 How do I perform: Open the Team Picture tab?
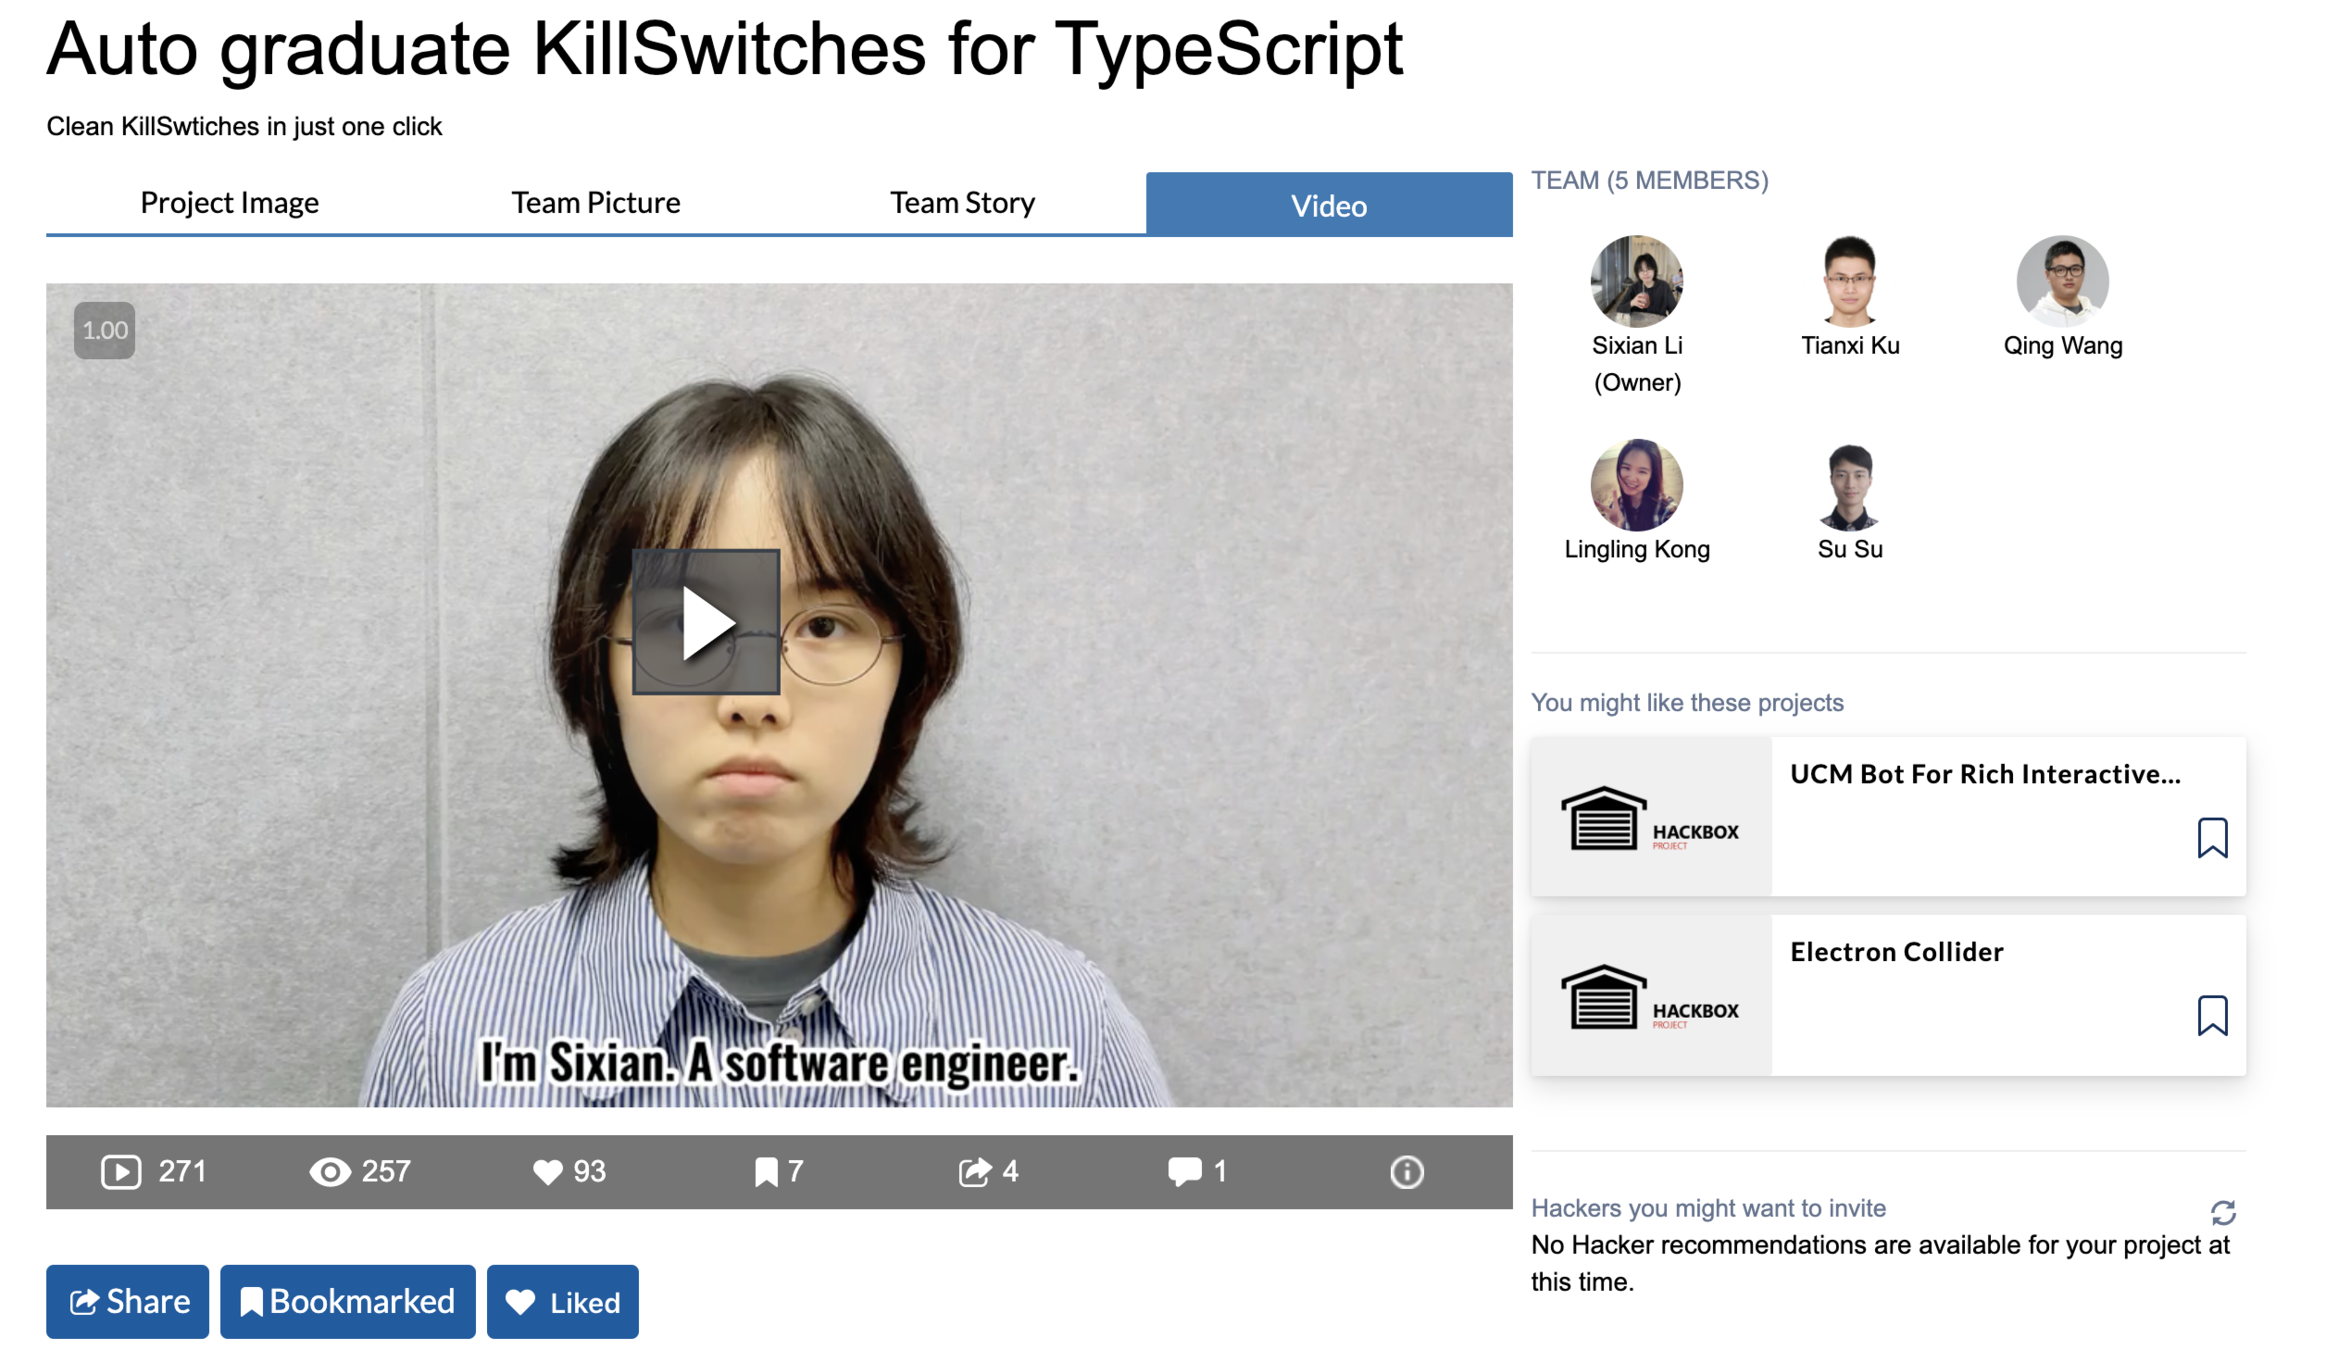point(595,203)
